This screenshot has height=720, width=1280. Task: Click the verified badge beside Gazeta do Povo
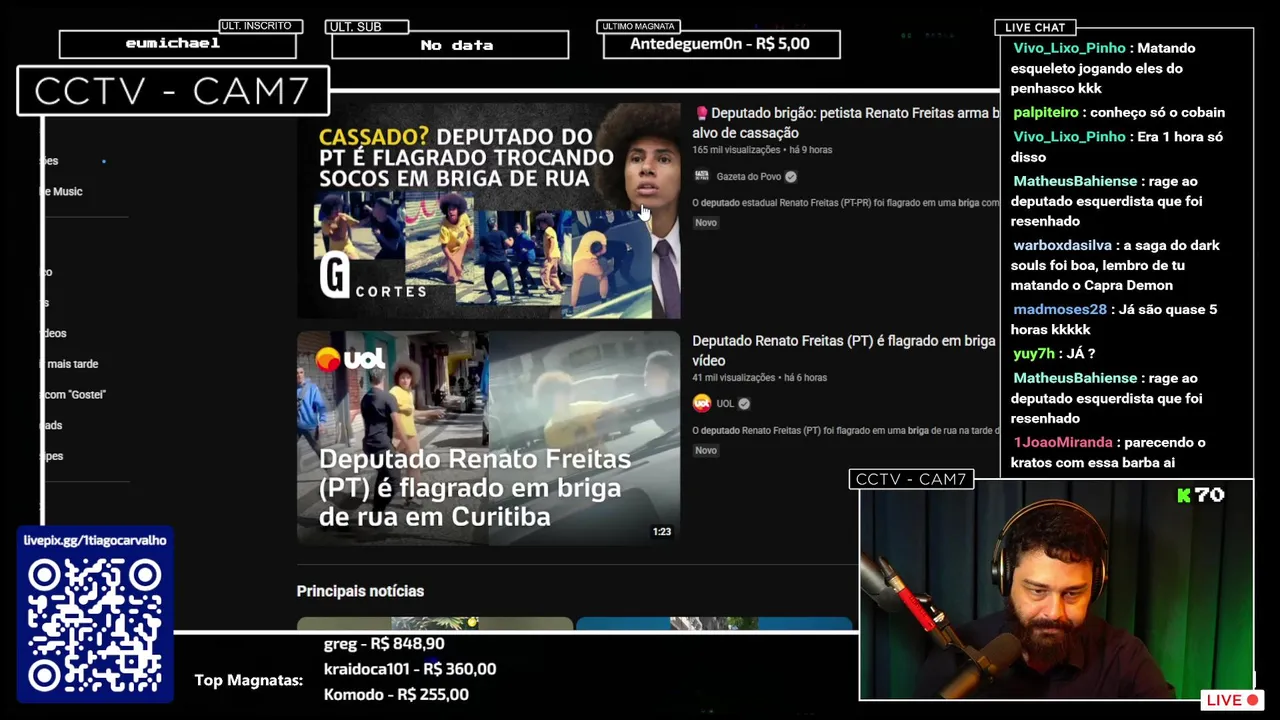pos(791,177)
